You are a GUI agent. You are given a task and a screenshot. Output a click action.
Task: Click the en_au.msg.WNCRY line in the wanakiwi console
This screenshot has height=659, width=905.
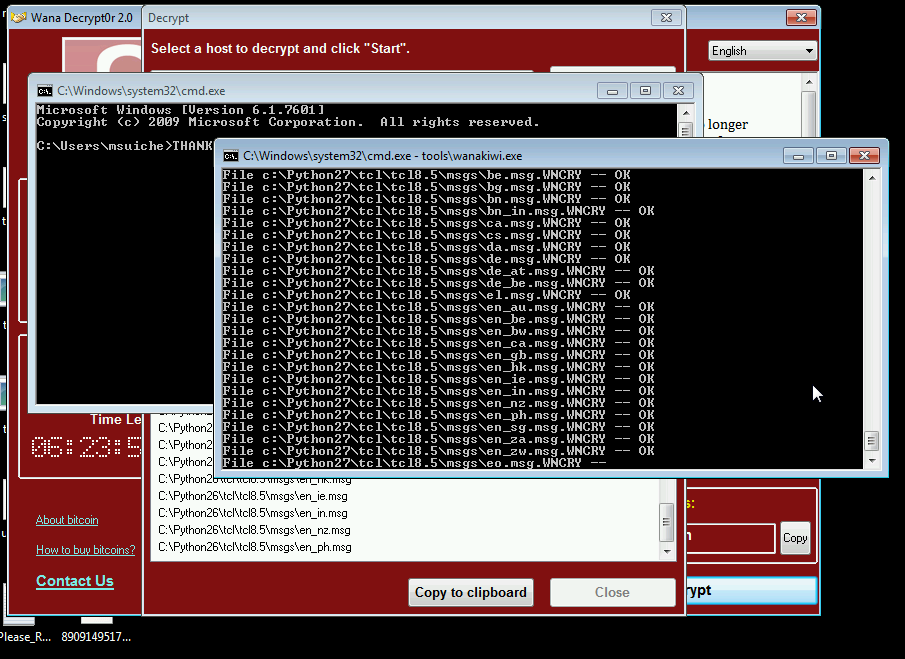coord(439,307)
